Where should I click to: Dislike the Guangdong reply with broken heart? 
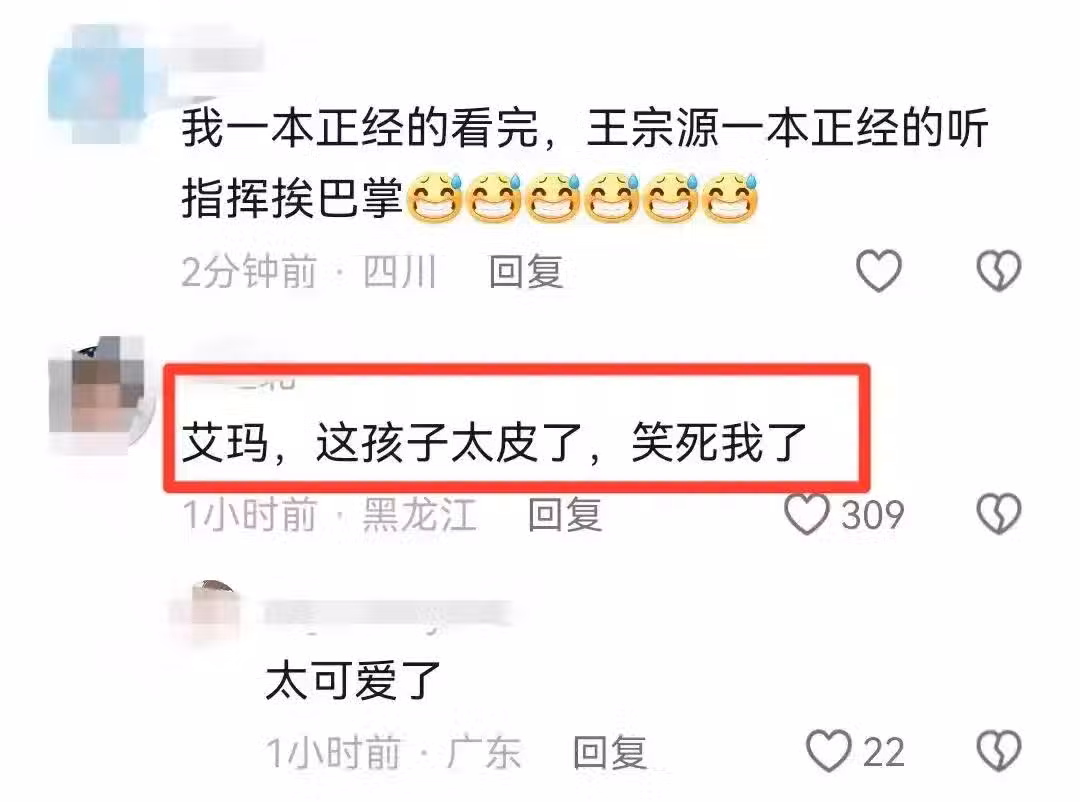point(999,751)
